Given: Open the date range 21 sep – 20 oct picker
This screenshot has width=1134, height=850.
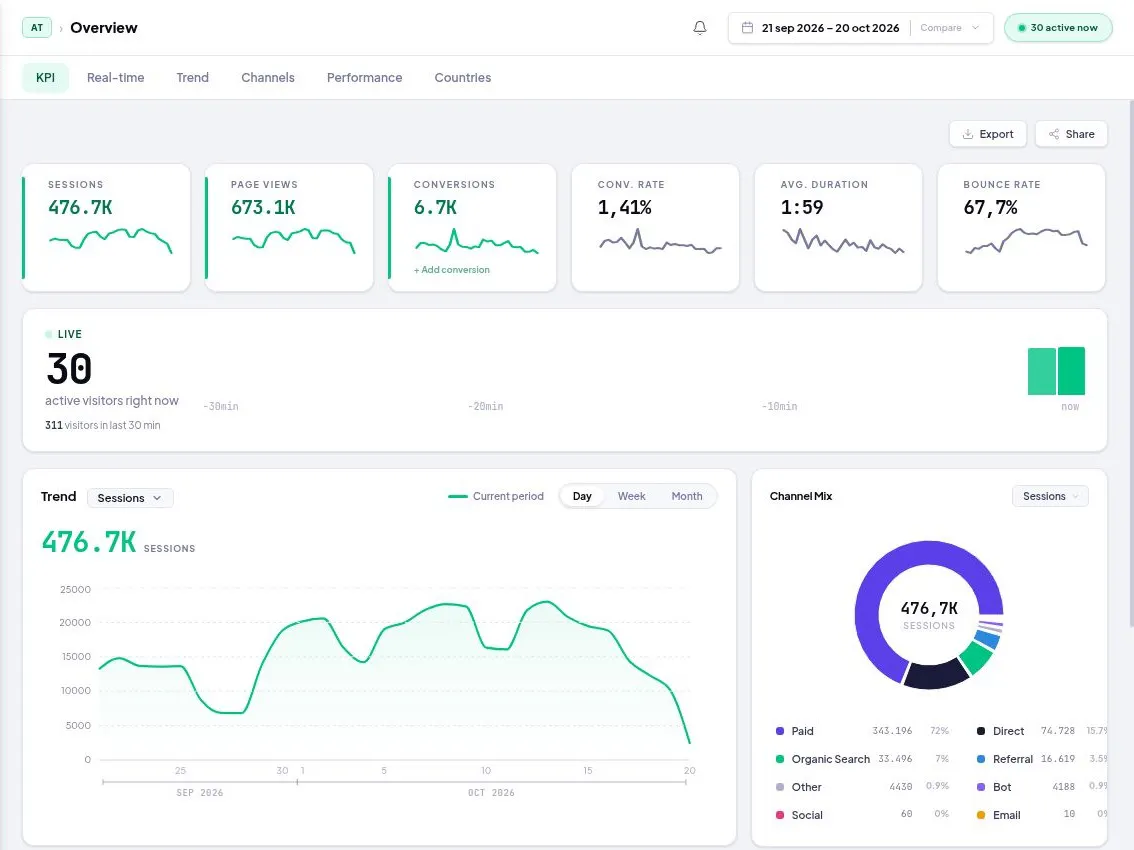Looking at the screenshot, I should pyautogui.click(x=830, y=28).
